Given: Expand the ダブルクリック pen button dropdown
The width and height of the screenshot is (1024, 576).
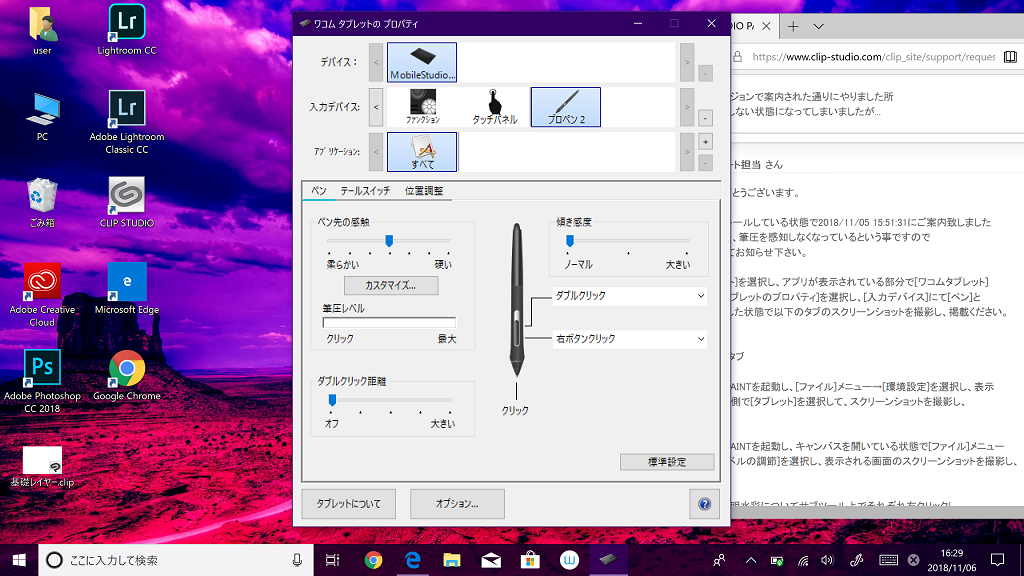Looking at the screenshot, I should click(630, 296).
